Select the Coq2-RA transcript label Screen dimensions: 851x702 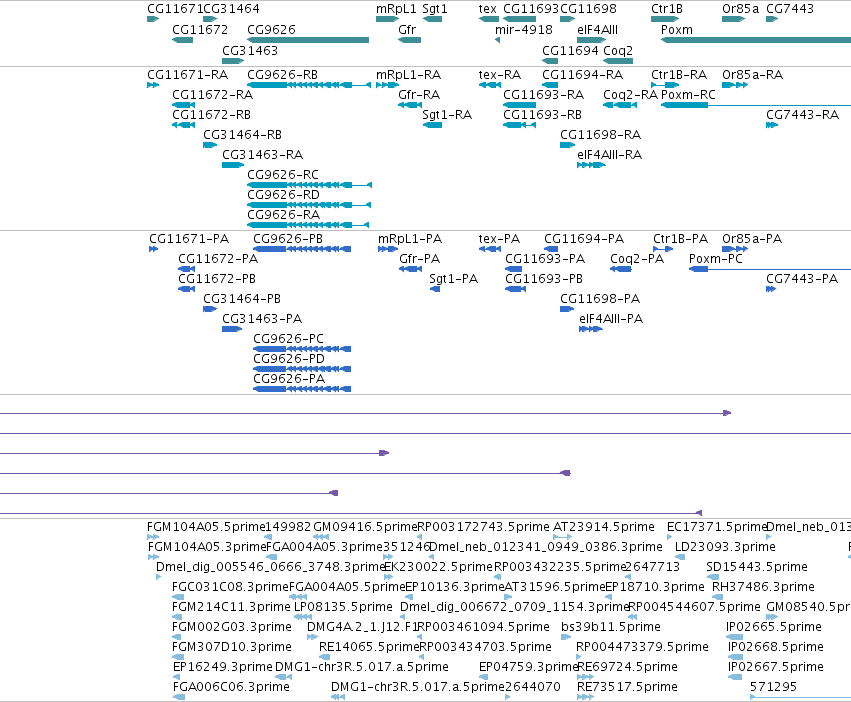(x=630, y=95)
